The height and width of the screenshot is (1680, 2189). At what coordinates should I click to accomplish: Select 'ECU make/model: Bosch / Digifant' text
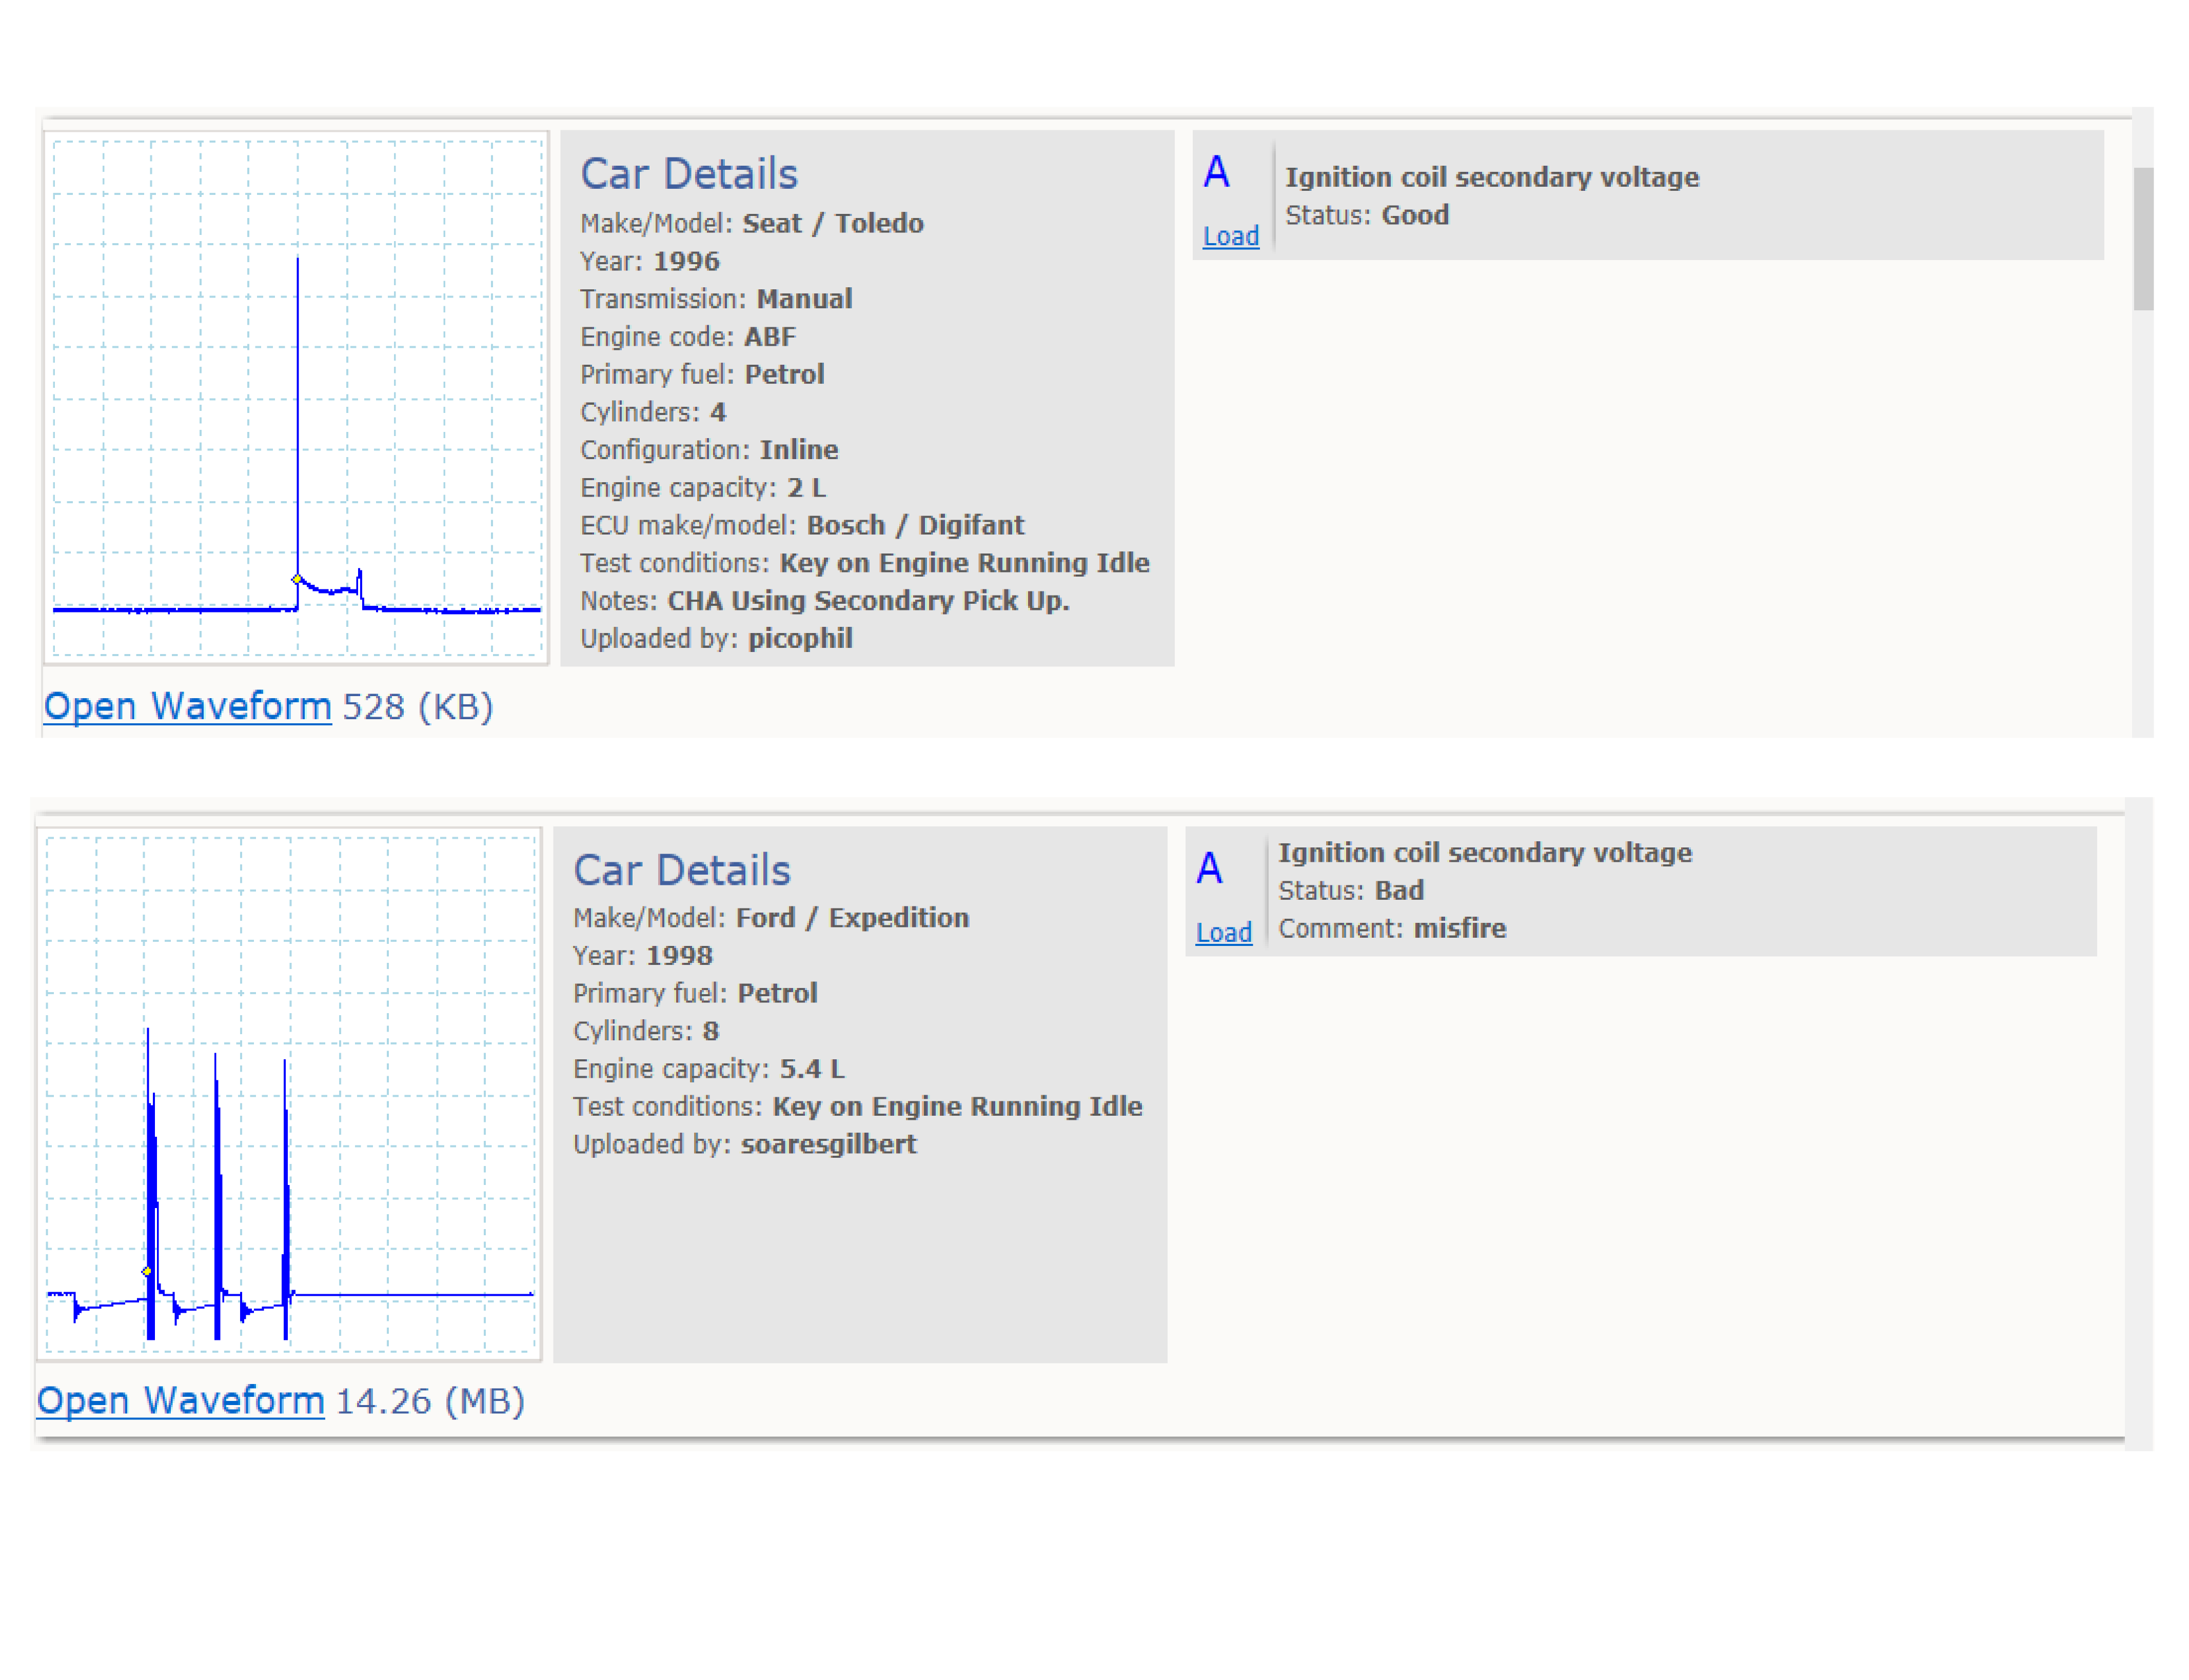click(802, 525)
